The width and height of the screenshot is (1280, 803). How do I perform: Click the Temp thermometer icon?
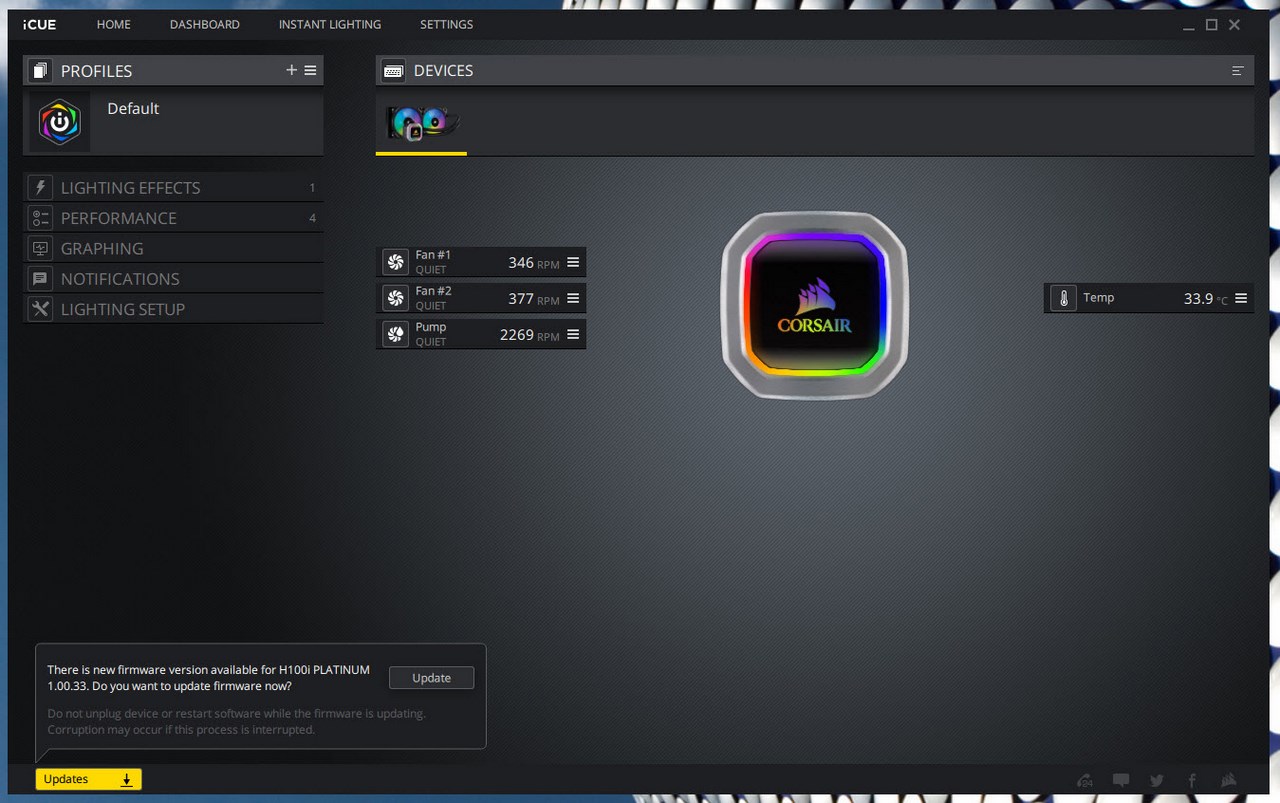pyautogui.click(x=1063, y=298)
